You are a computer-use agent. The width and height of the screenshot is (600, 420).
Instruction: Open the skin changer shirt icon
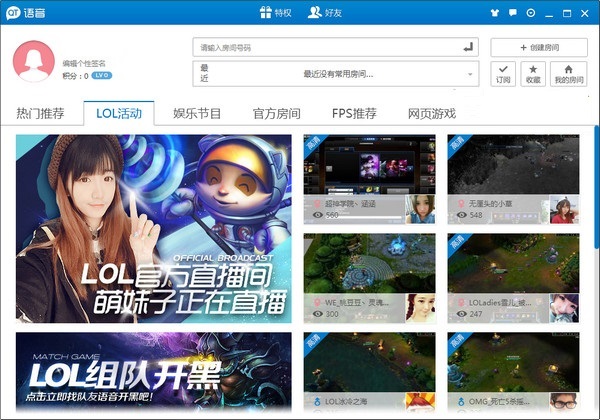[x=495, y=13]
